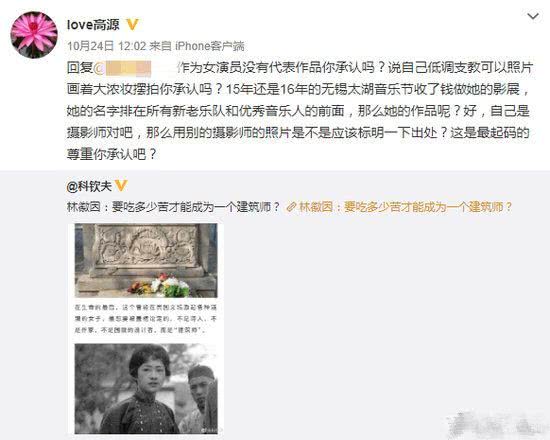This screenshot has height=440, width=550.
Task: Open love高源 profile via username
Action: click(93, 25)
